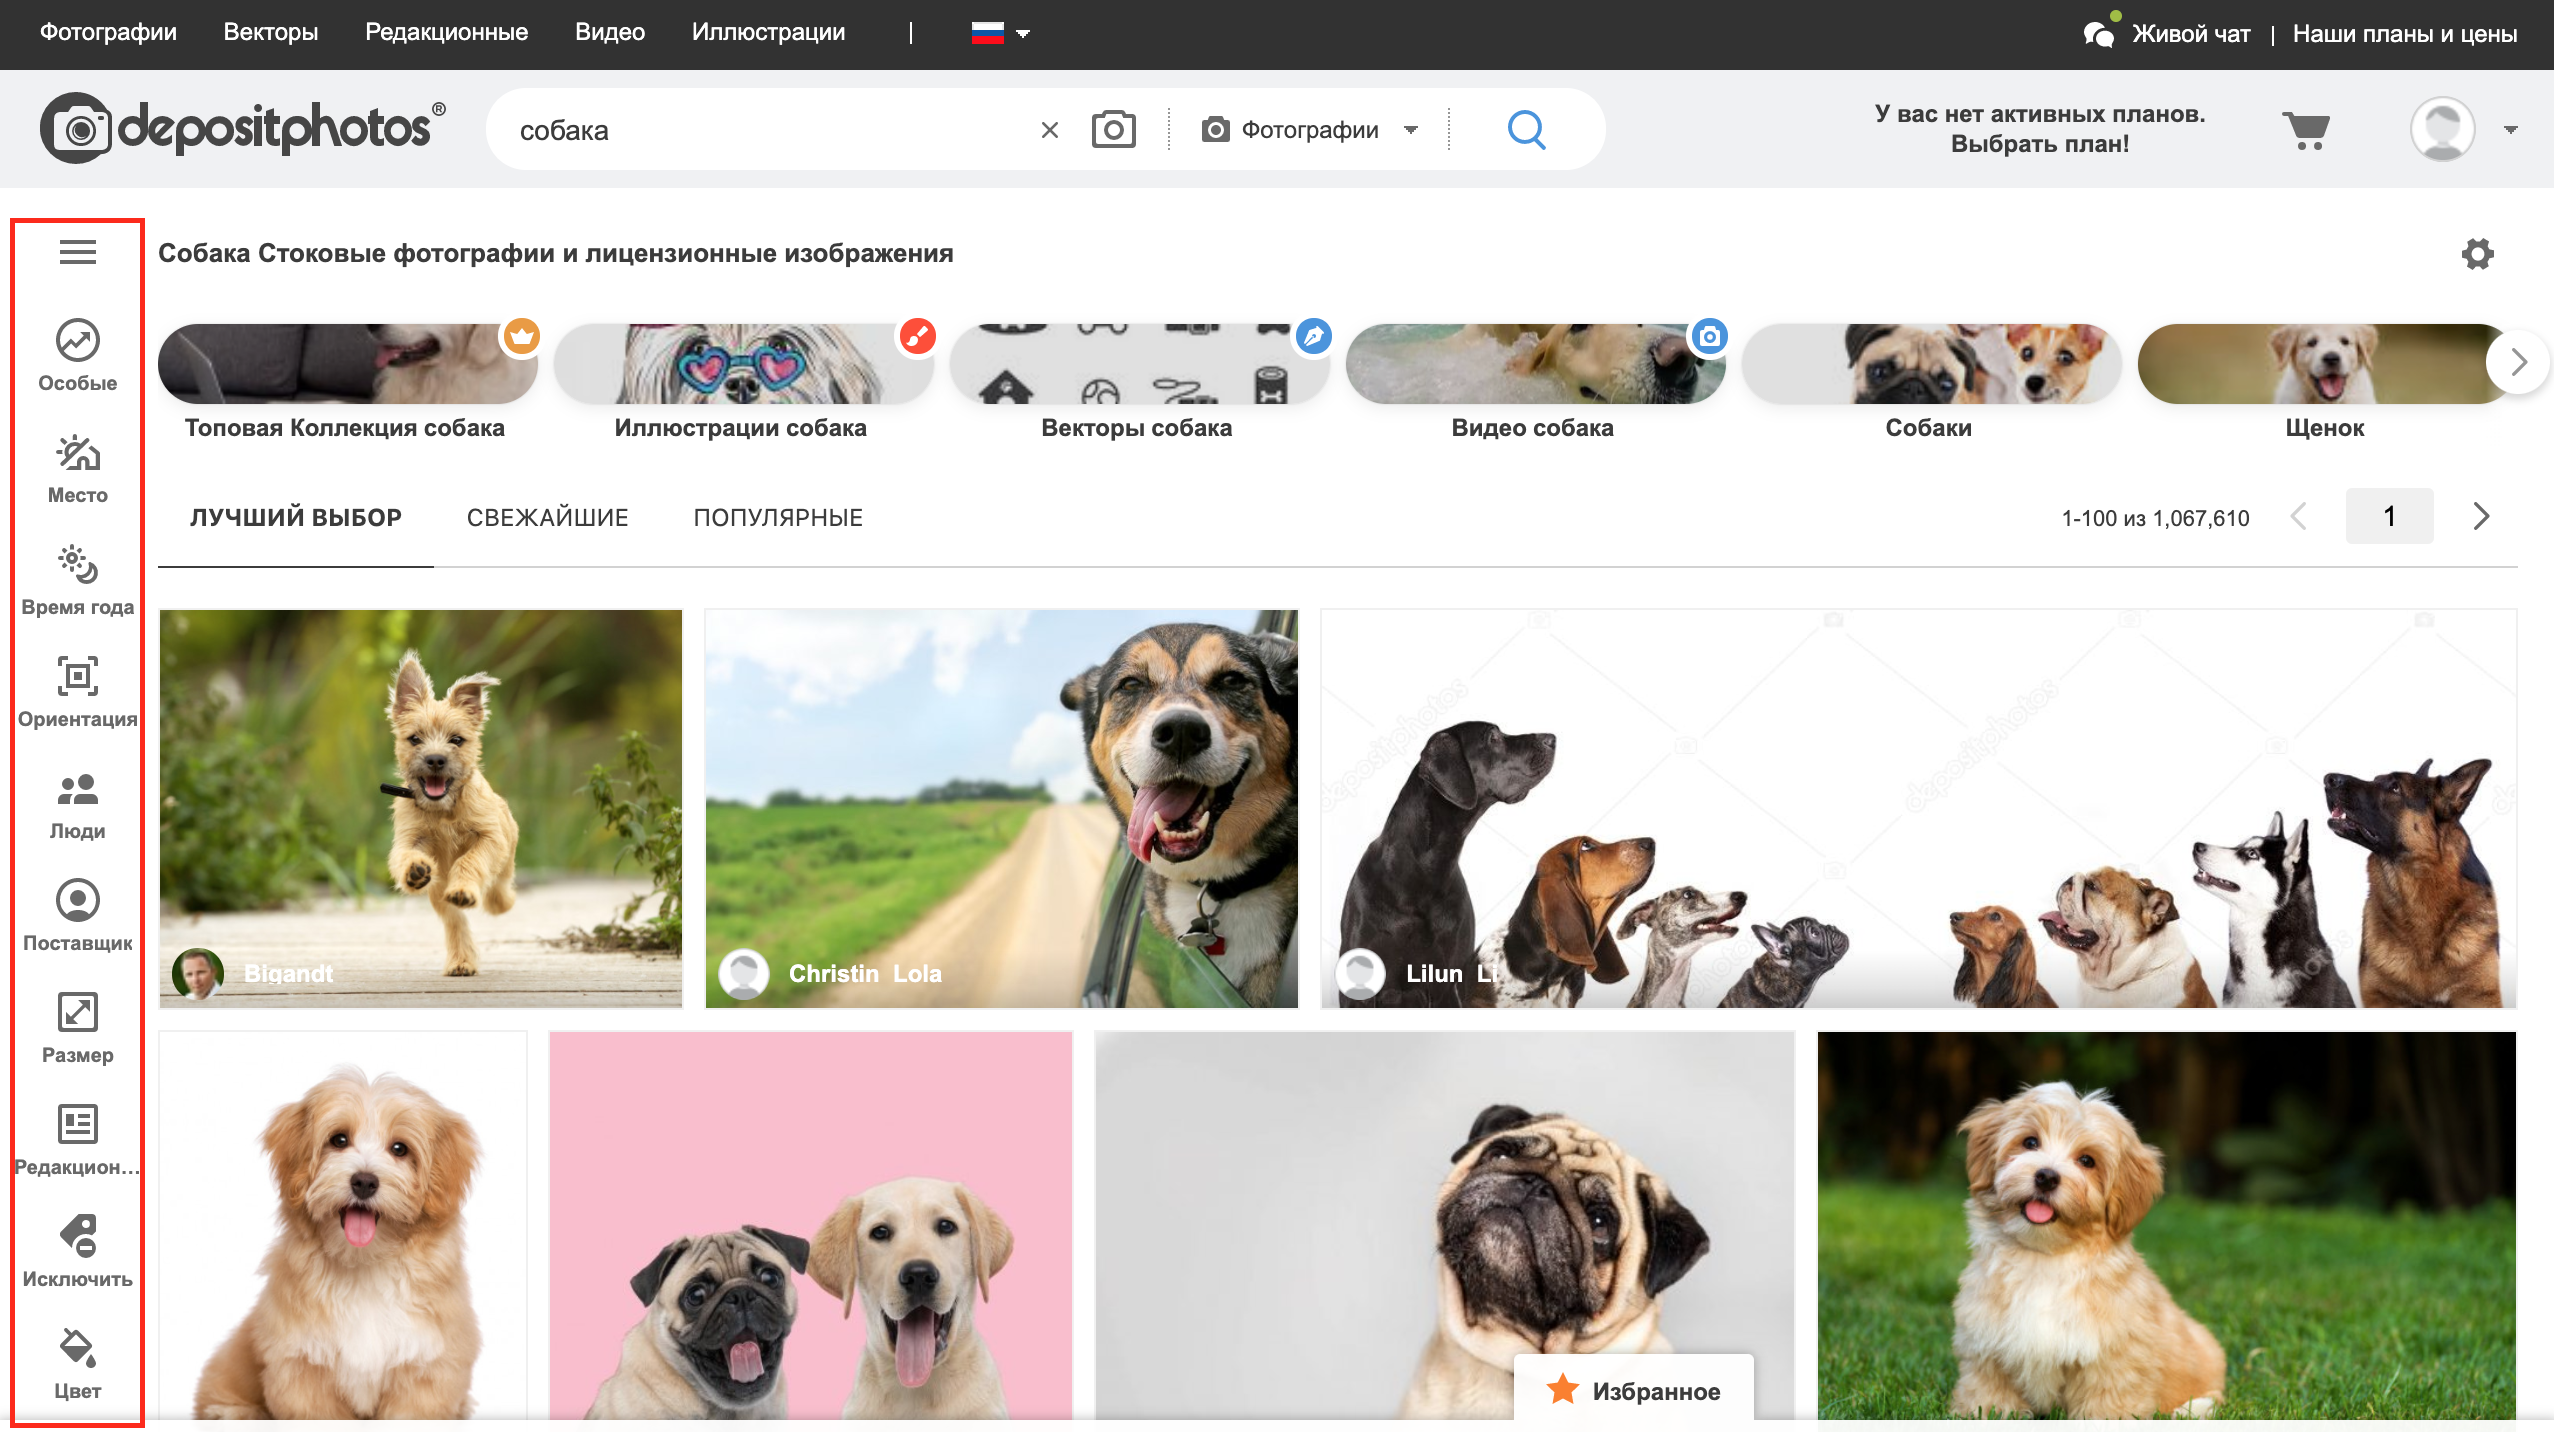This screenshot has width=2554, height=1432.
Task: Click the Depositphotos logo
Action: pos(243,128)
